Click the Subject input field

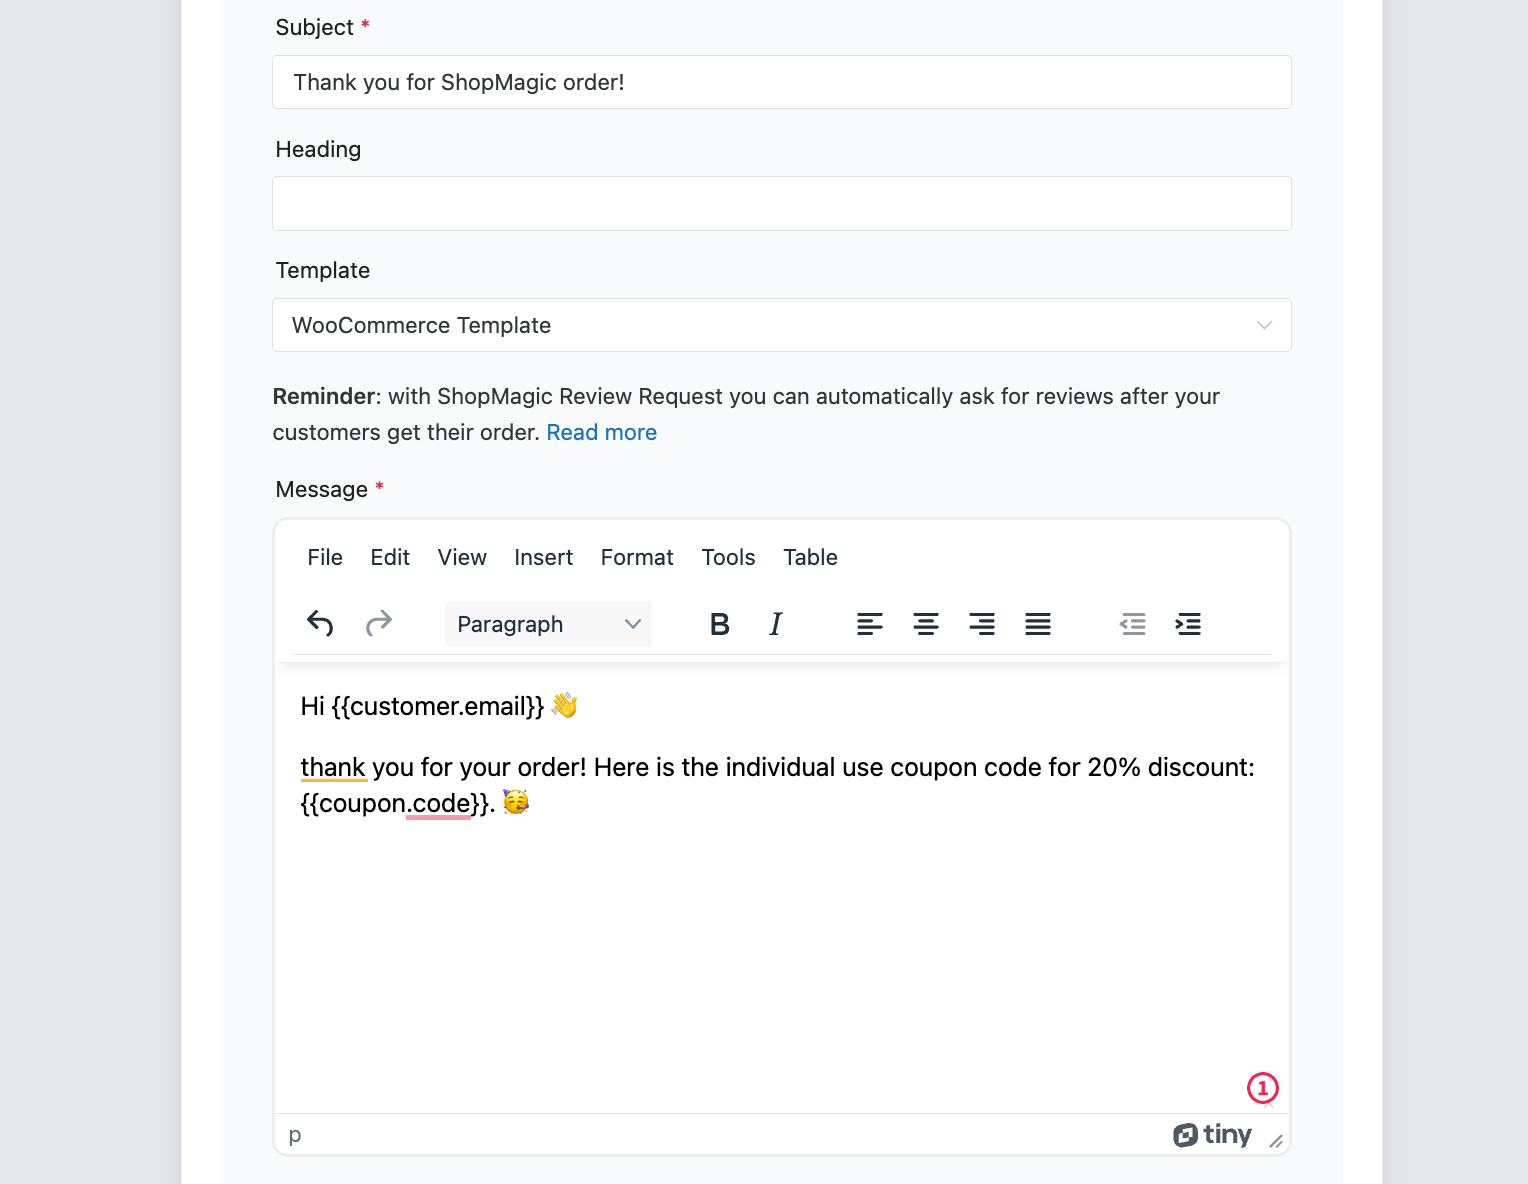pyautogui.click(x=782, y=82)
